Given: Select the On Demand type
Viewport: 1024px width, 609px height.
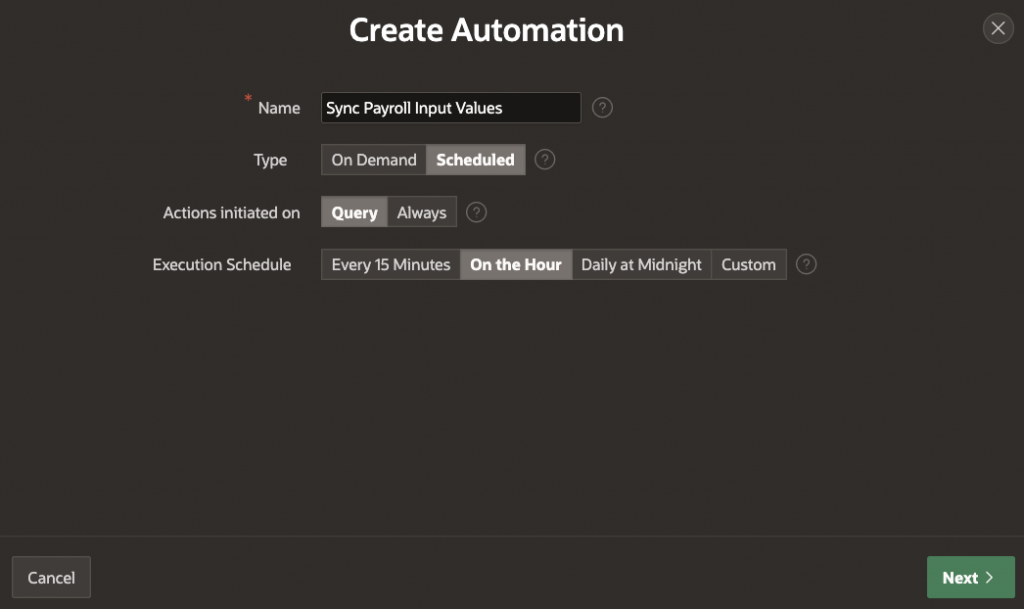Looking at the screenshot, I should pyautogui.click(x=374, y=160).
